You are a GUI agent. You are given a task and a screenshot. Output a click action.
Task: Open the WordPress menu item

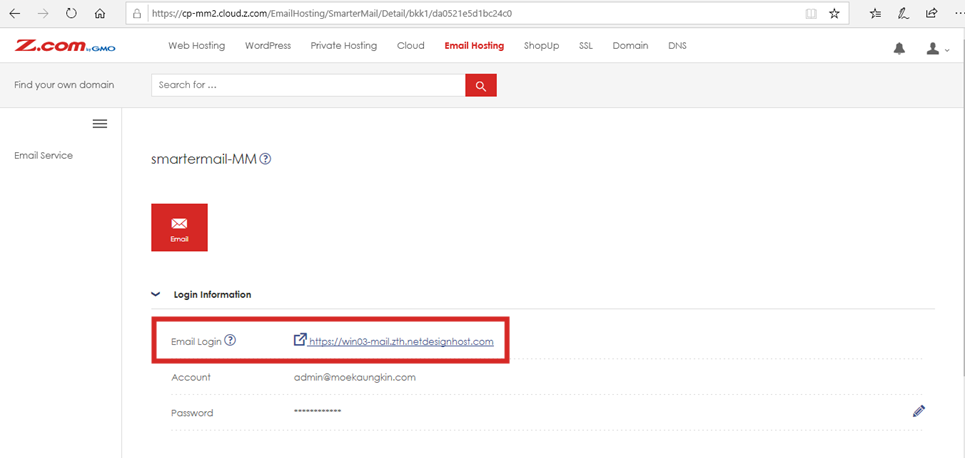(x=268, y=46)
